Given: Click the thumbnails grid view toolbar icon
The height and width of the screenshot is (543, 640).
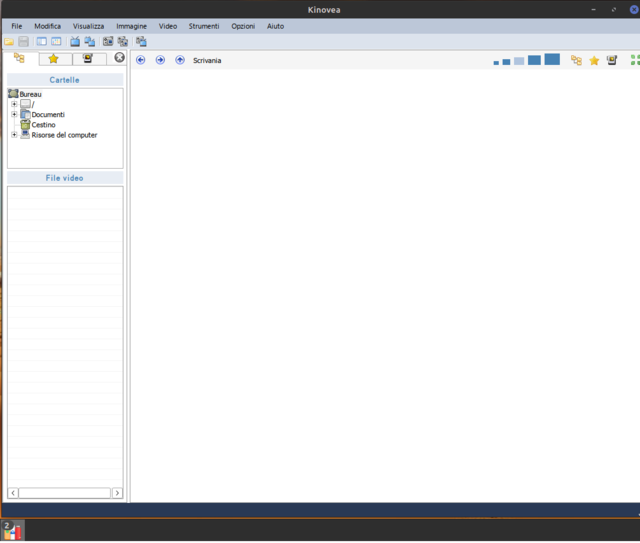Looking at the screenshot, I should (x=56, y=41).
